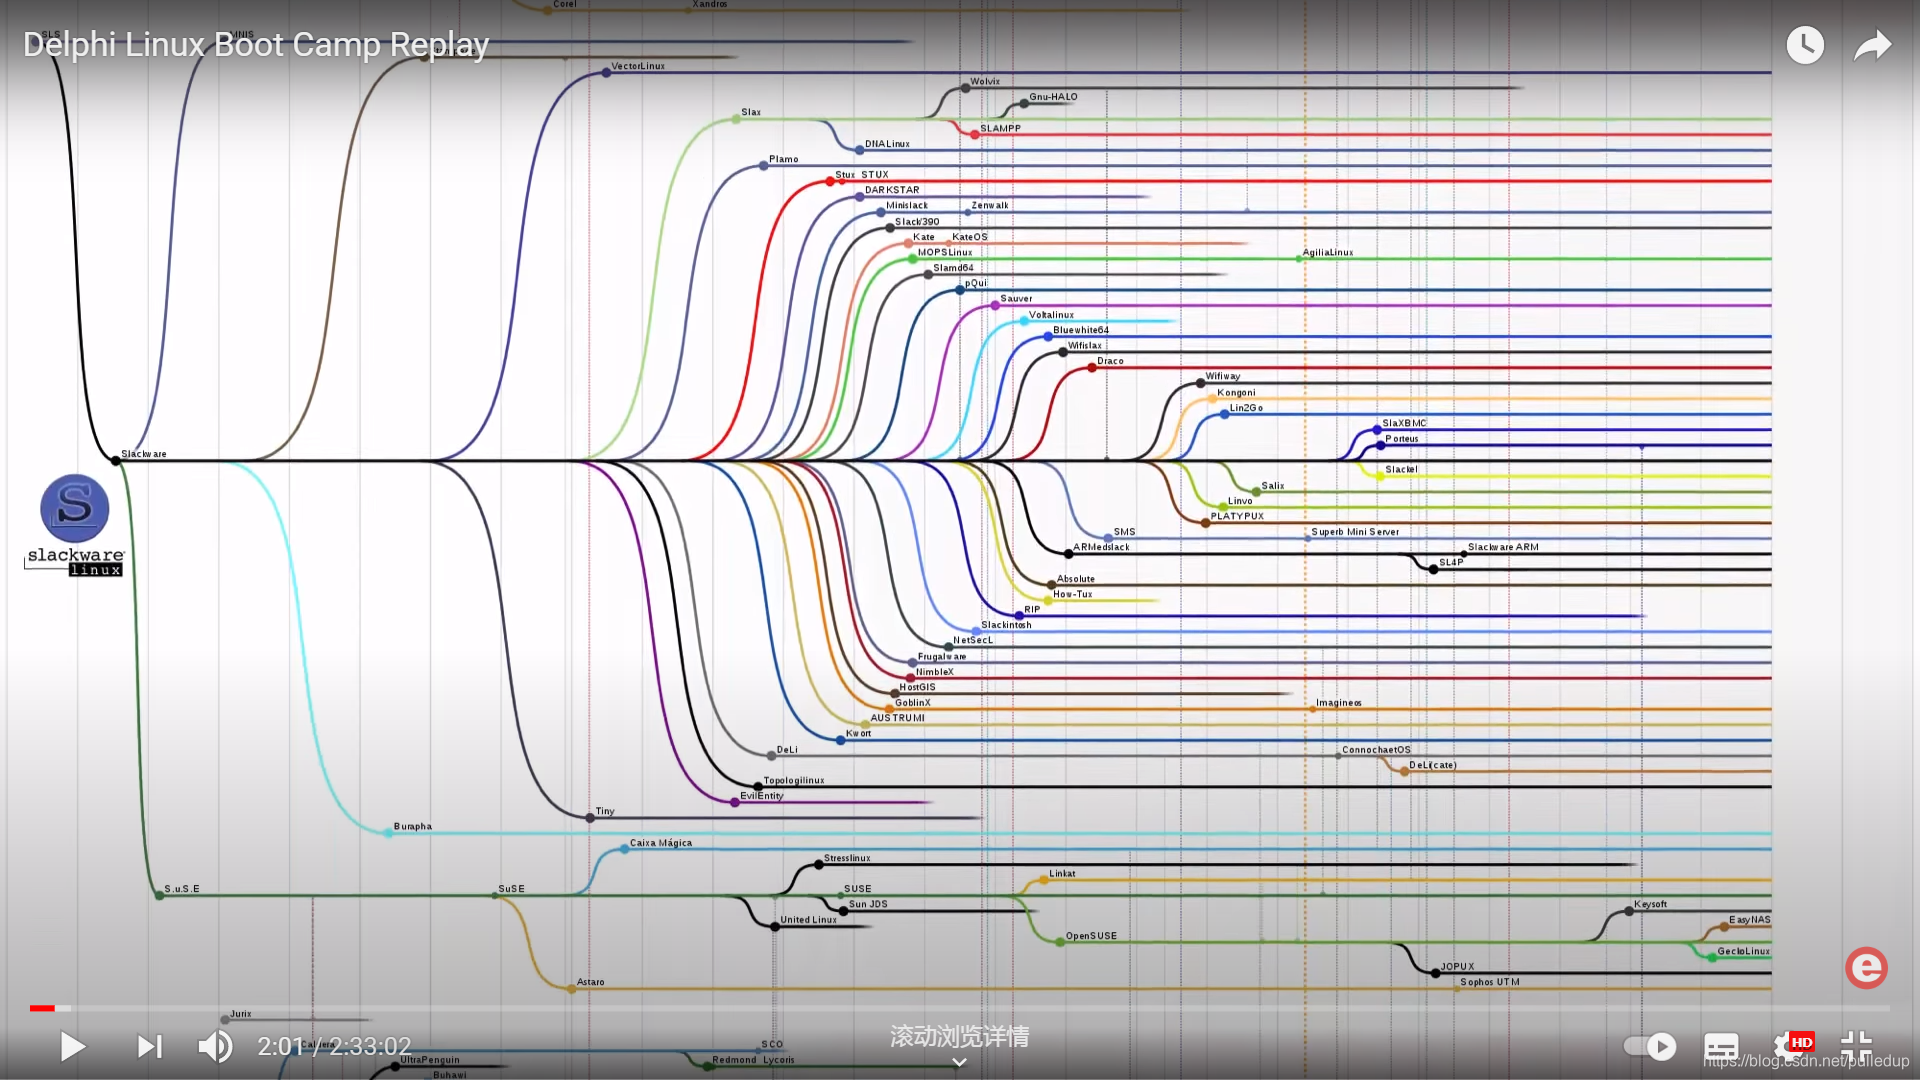The image size is (1920, 1080).
Task: Click the 'Topologilinux' label
Action: [794, 780]
